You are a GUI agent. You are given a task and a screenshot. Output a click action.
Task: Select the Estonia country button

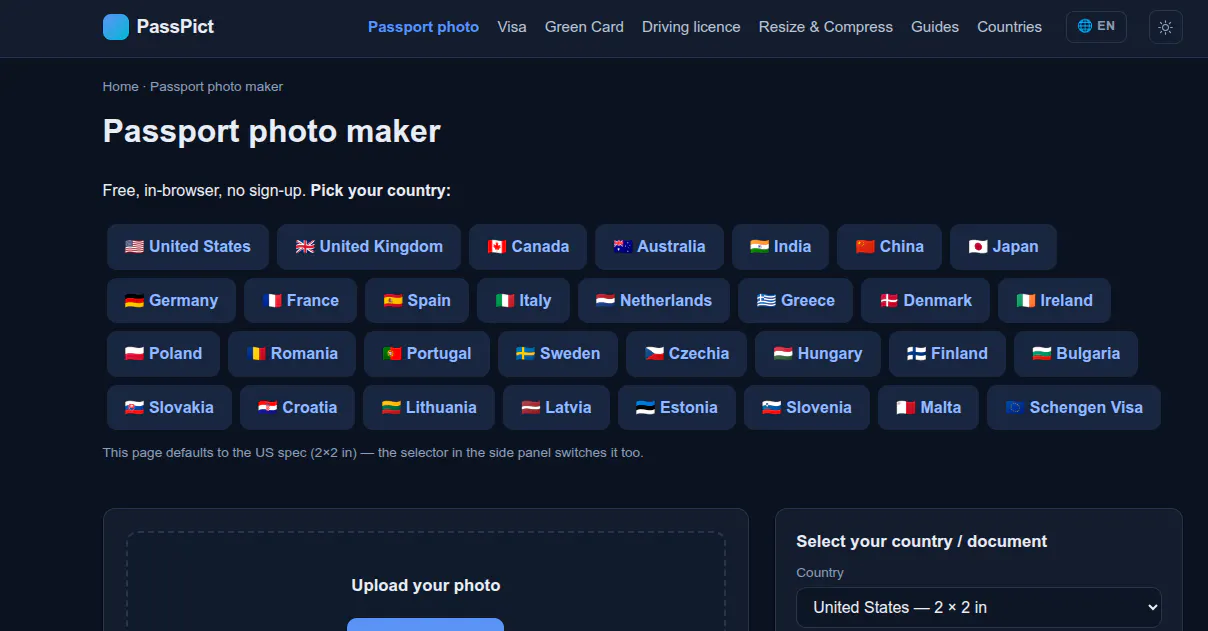[677, 408]
